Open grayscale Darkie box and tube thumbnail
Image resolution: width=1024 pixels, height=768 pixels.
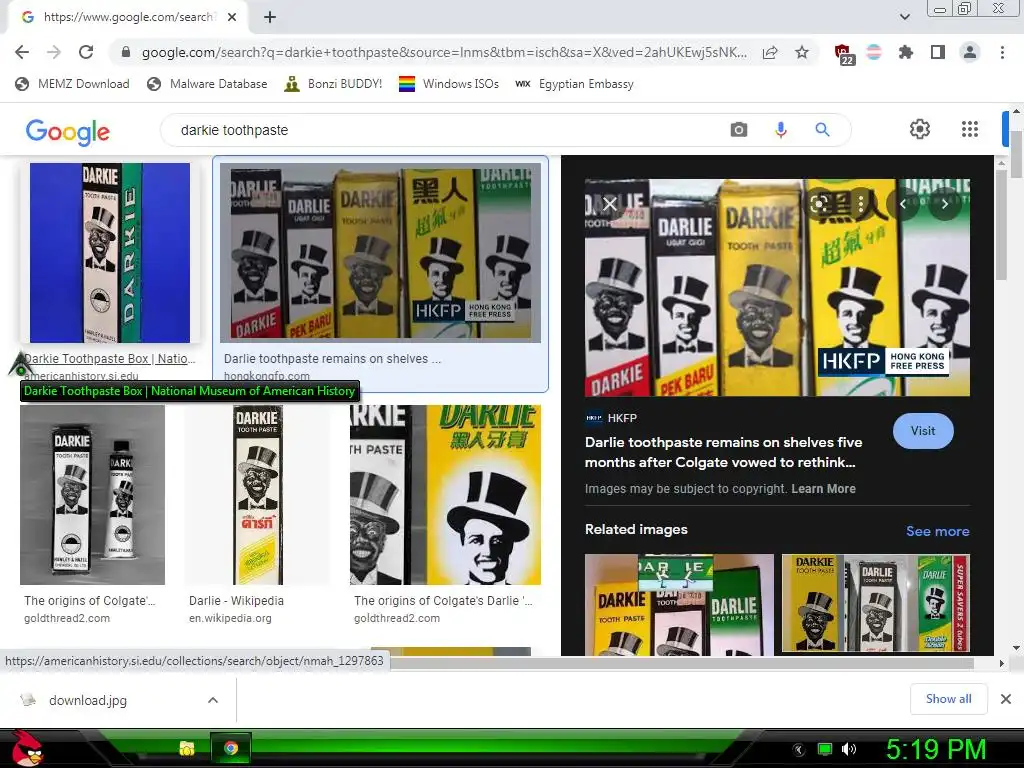(x=92, y=494)
